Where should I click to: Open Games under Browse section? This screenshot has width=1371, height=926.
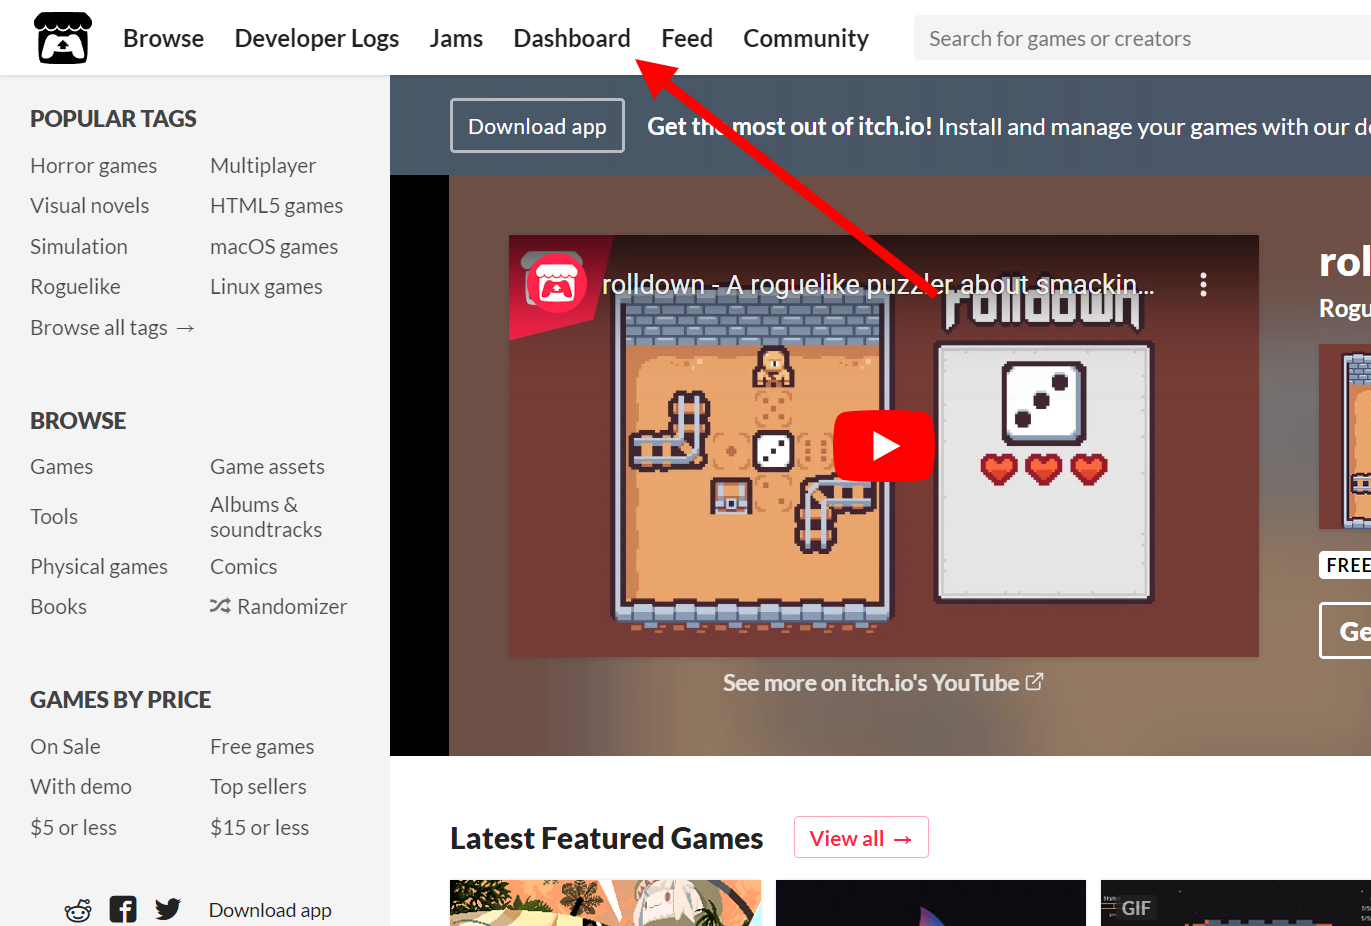pos(61,467)
